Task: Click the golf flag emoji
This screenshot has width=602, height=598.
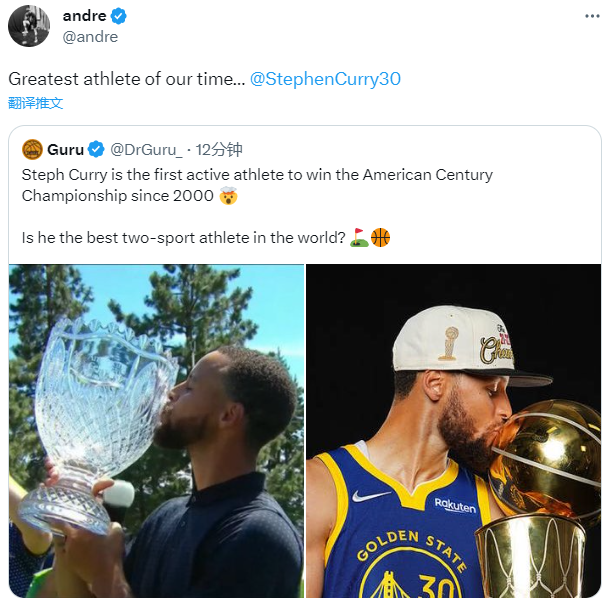Action: point(359,238)
